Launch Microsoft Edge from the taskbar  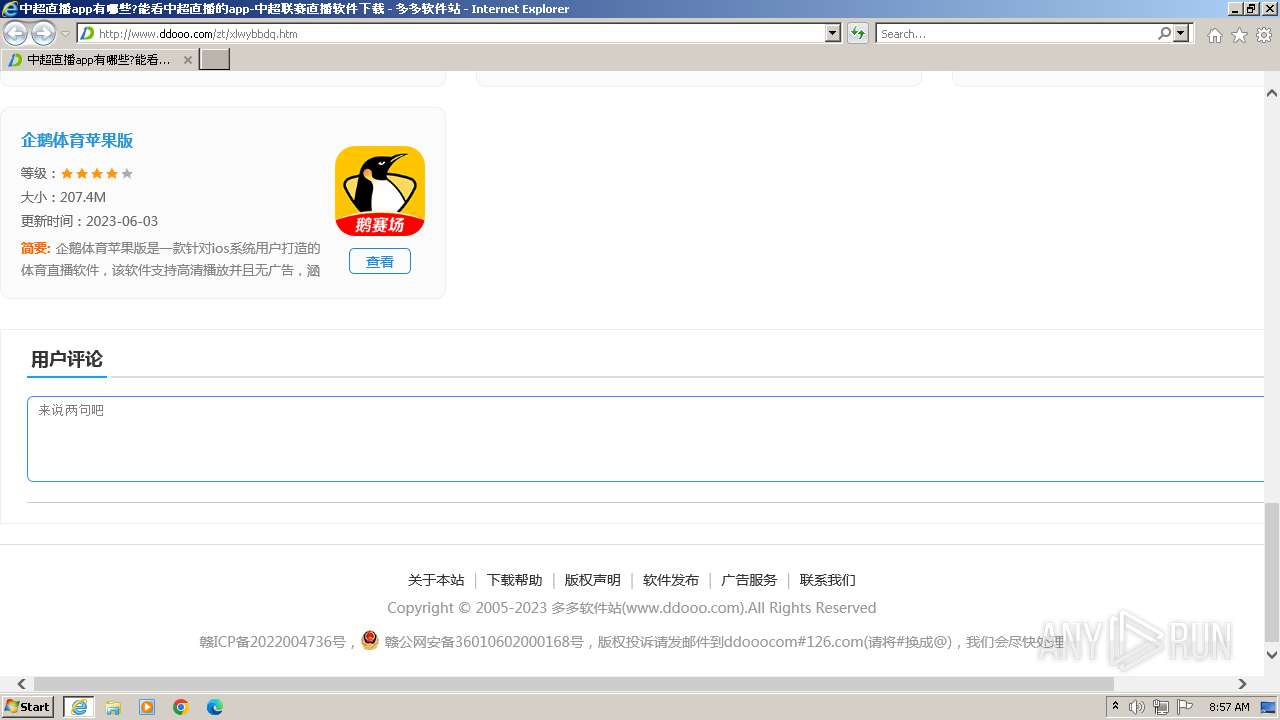(x=215, y=707)
